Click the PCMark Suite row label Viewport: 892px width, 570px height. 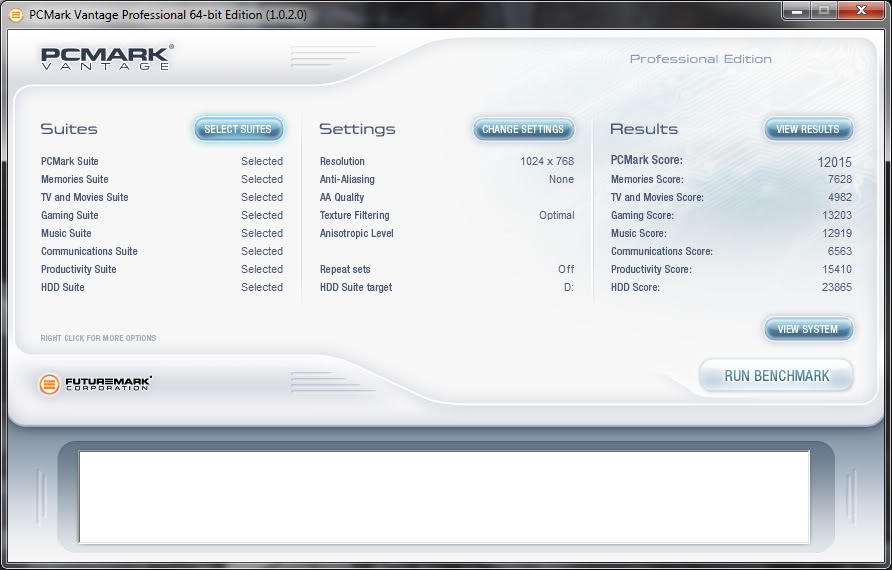[69, 162]
